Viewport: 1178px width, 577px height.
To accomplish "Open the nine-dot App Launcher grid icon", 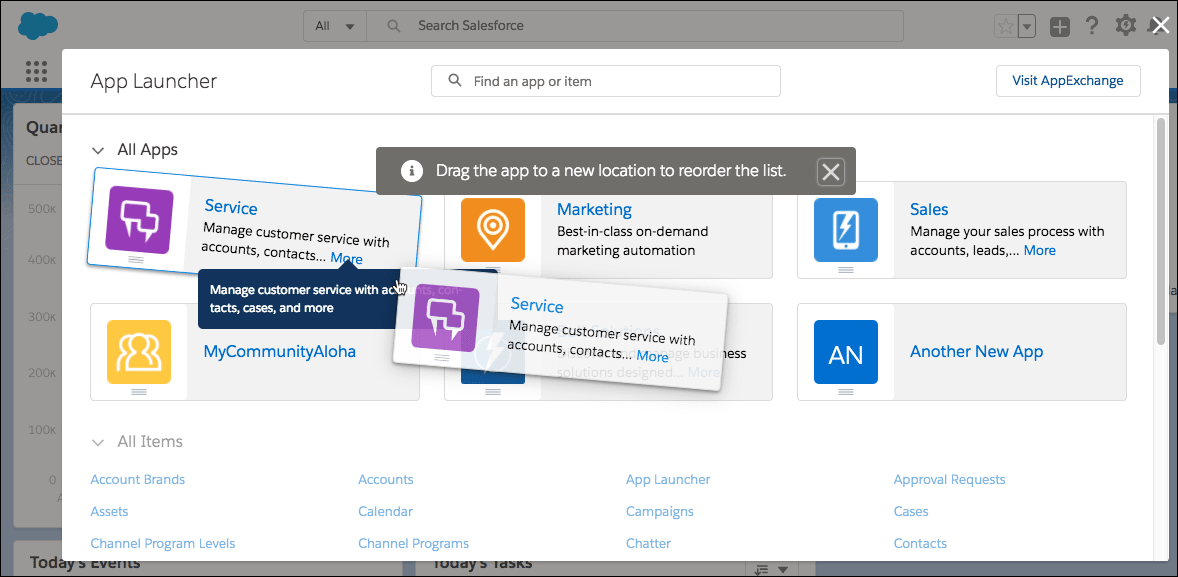I will click(36, 71).
